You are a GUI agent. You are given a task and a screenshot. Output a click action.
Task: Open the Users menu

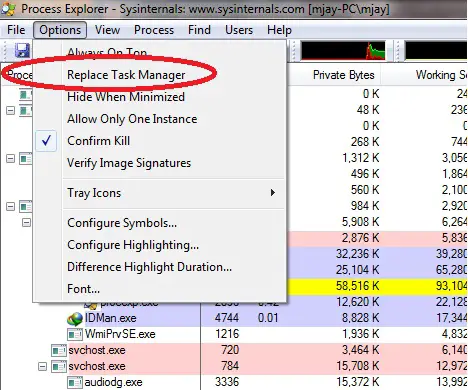239,30
